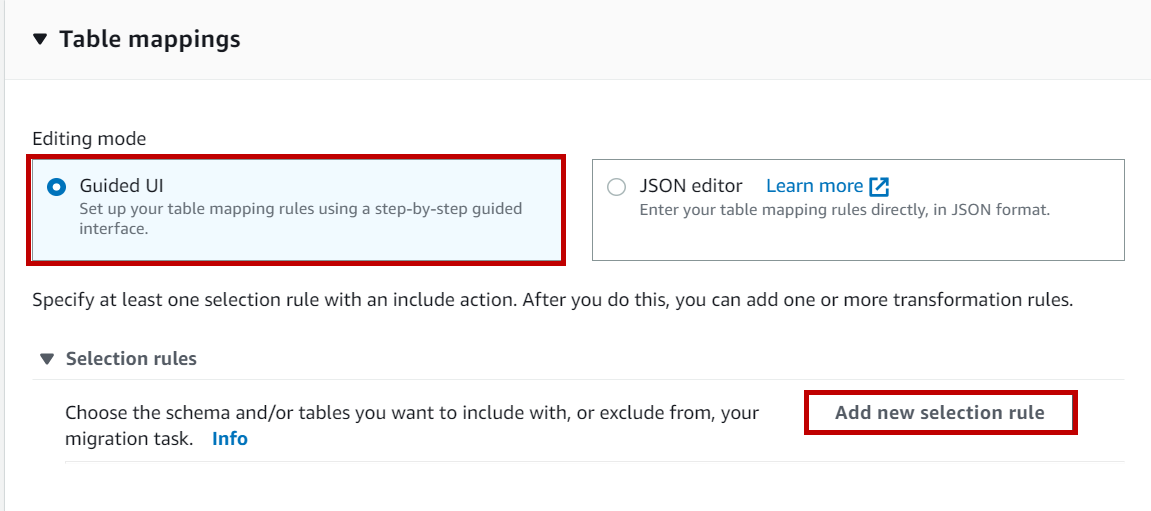The image size is (1151, 511).
Task: Select the JSON editor radio button
Action: (x=617, y=187)
